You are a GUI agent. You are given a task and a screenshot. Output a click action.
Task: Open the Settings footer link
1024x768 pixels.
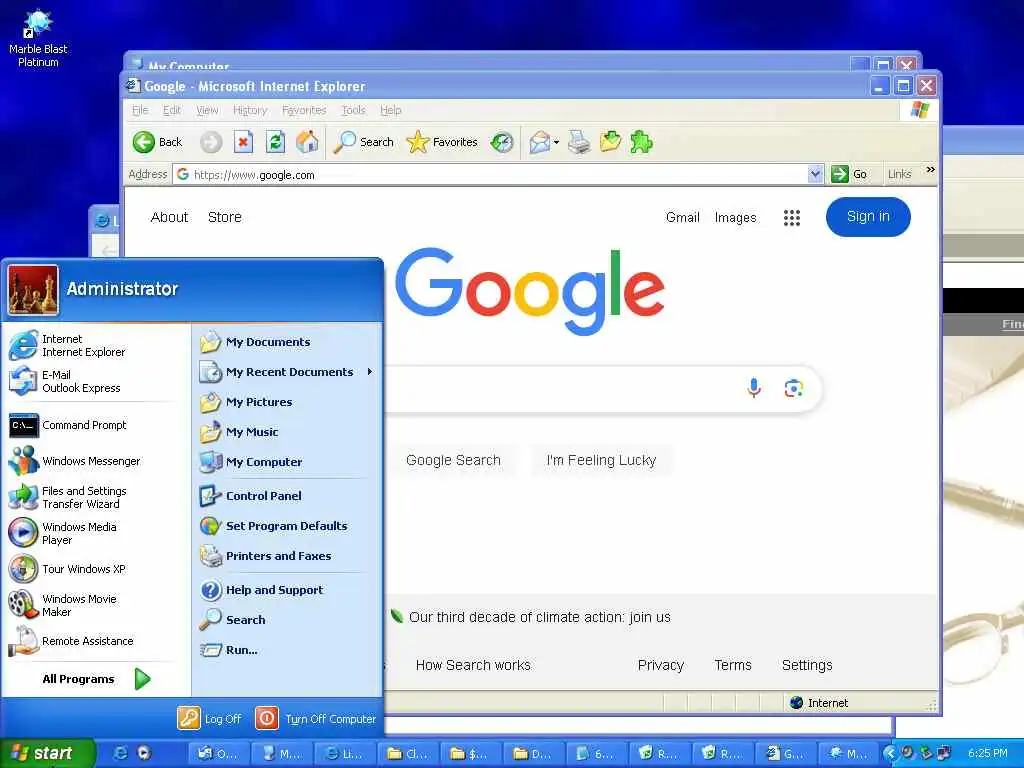(x=807, y=665)
